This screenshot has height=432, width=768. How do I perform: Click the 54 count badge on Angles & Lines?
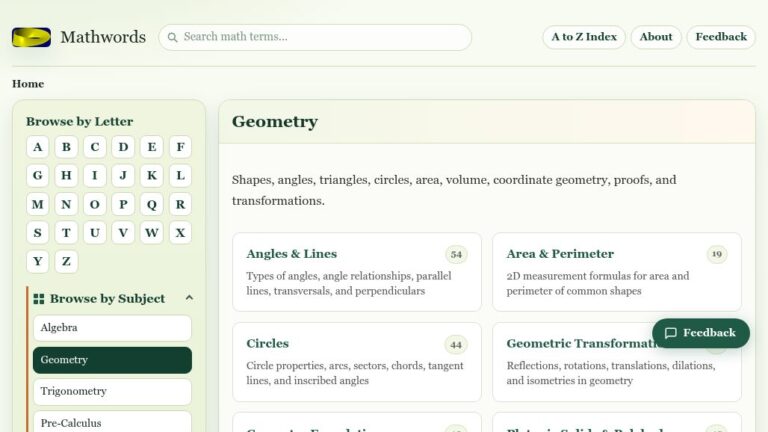[x=456, y=254]
